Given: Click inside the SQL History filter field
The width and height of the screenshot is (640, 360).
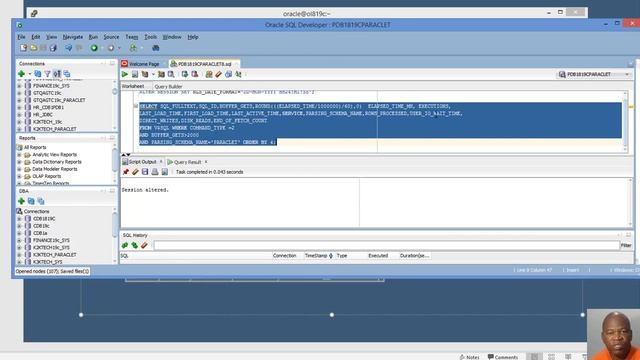Looking at the screenshot, I should (387, 245).
